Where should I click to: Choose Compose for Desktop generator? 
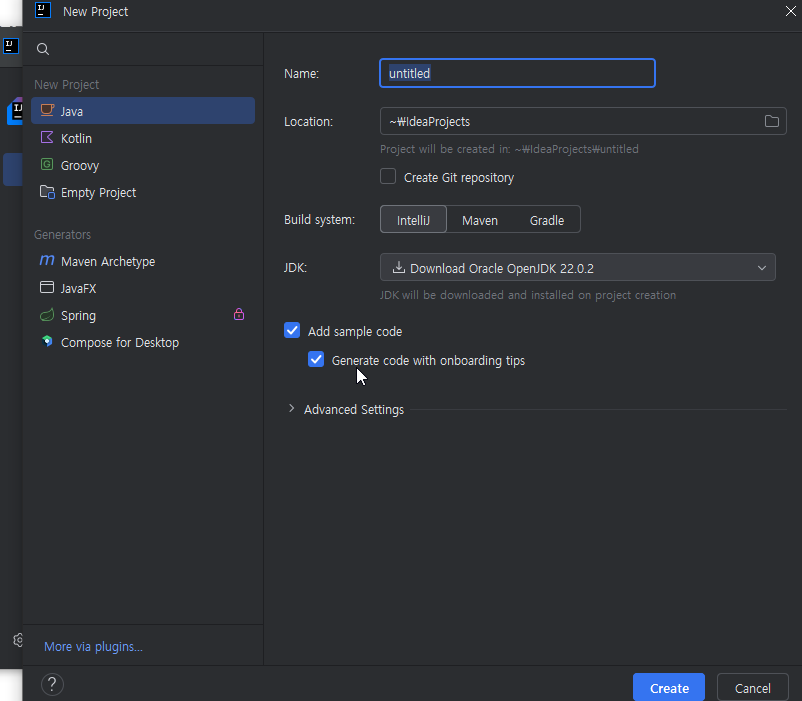click(x=143, y=343)
